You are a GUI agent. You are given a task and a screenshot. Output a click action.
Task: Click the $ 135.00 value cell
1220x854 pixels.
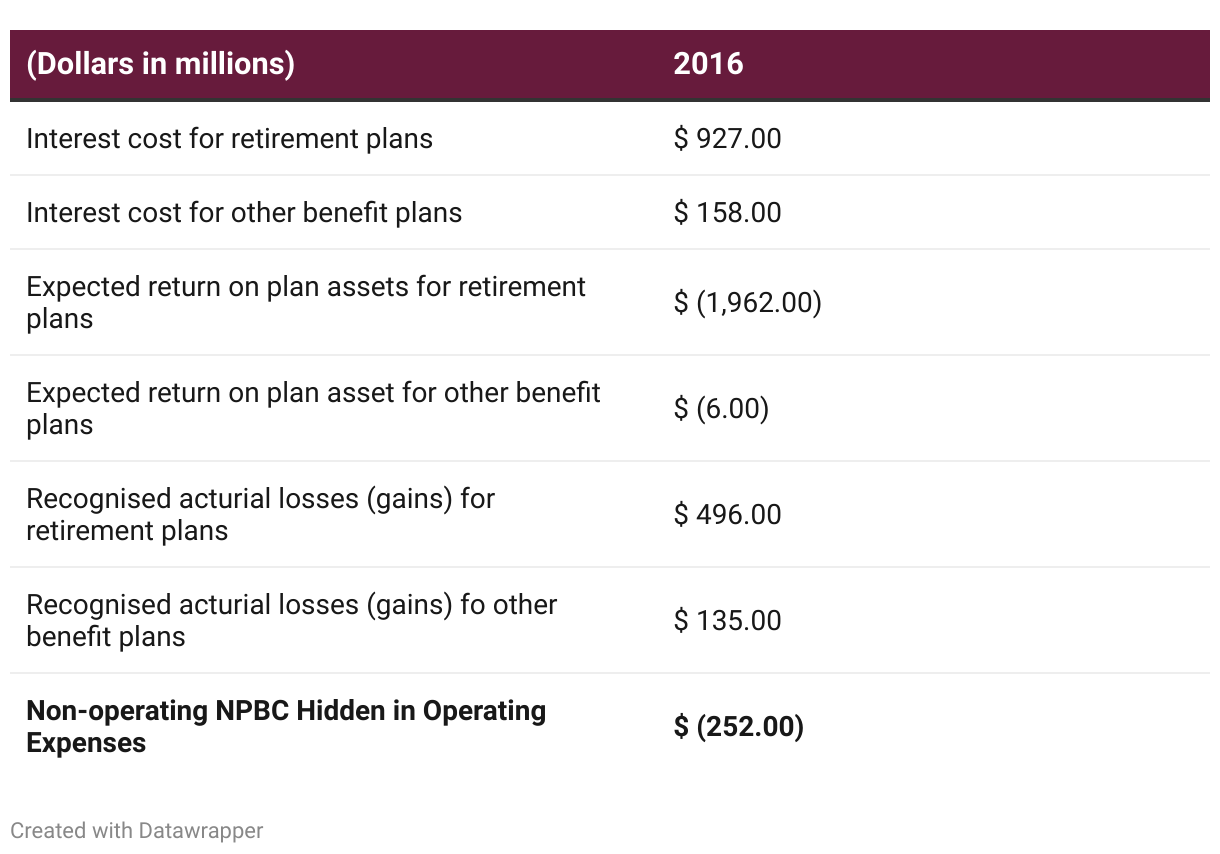(727, 620)
